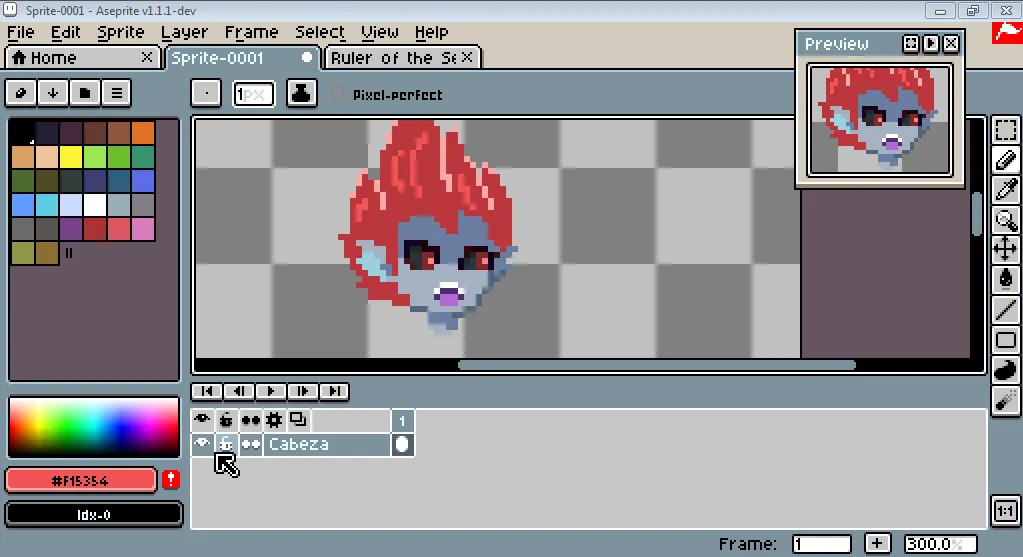The width and height of the screenshot is (1023, 557).
Task: Toggle onion skin in timeline header
Action: pos(298,419)
